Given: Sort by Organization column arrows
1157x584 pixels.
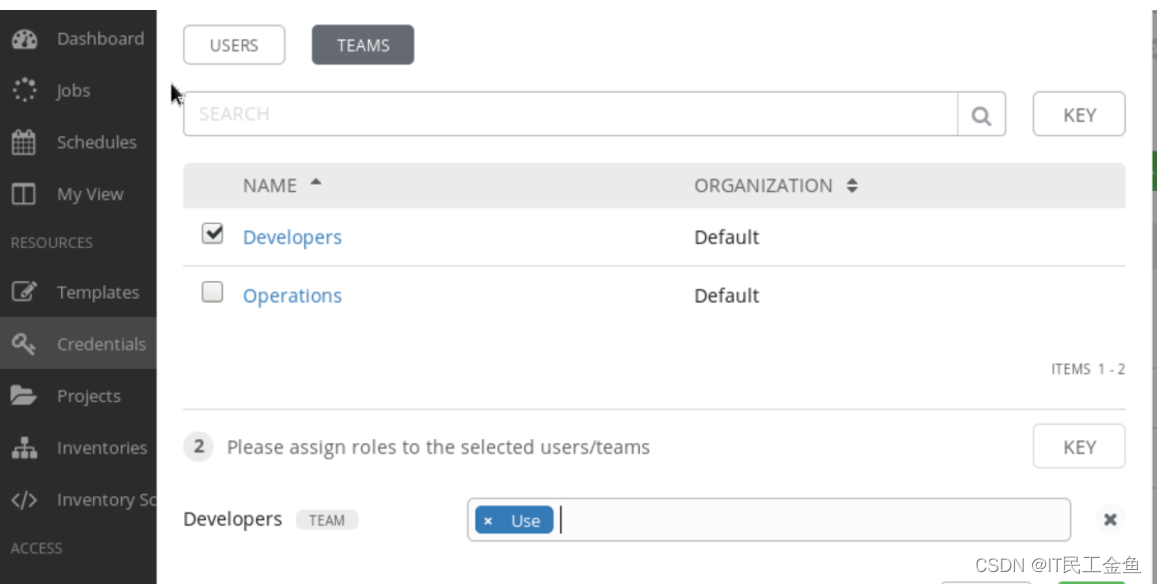Looking at the screenshot, I should (x=852, y=186).
